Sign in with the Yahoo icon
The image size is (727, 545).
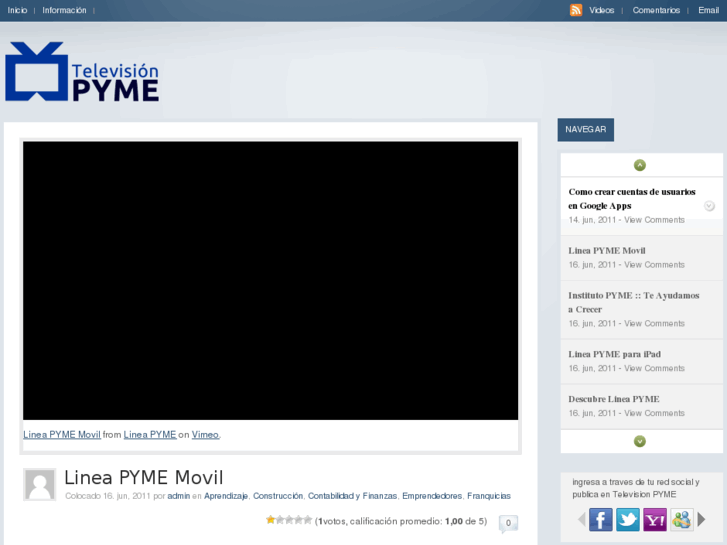click(x=655, y=519)
